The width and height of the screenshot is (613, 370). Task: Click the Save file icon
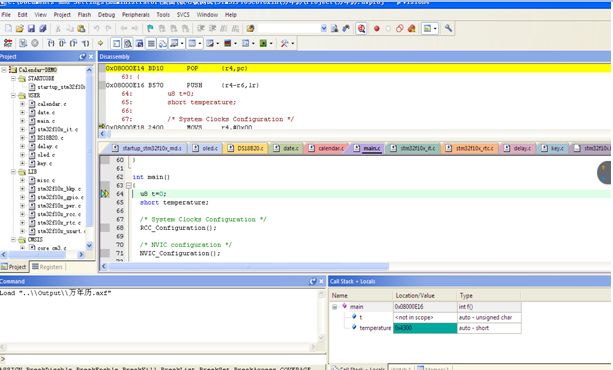(x=31, y=29)
